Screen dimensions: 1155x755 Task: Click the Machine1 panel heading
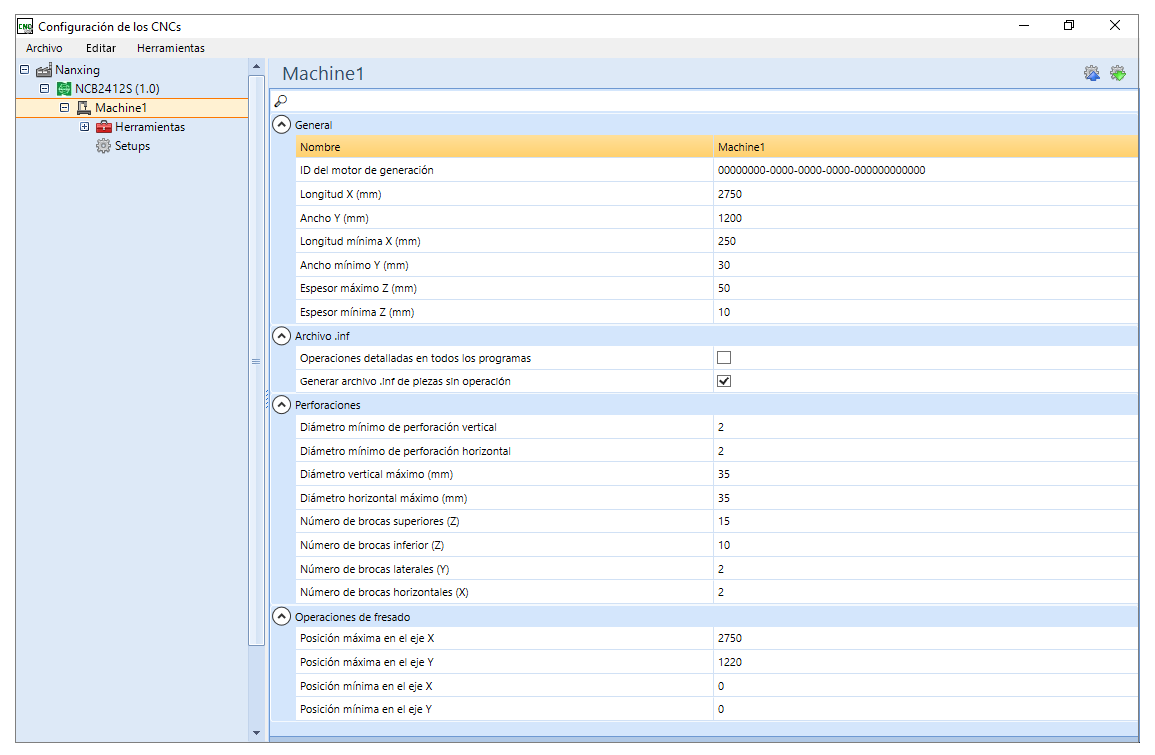[323, 74]
